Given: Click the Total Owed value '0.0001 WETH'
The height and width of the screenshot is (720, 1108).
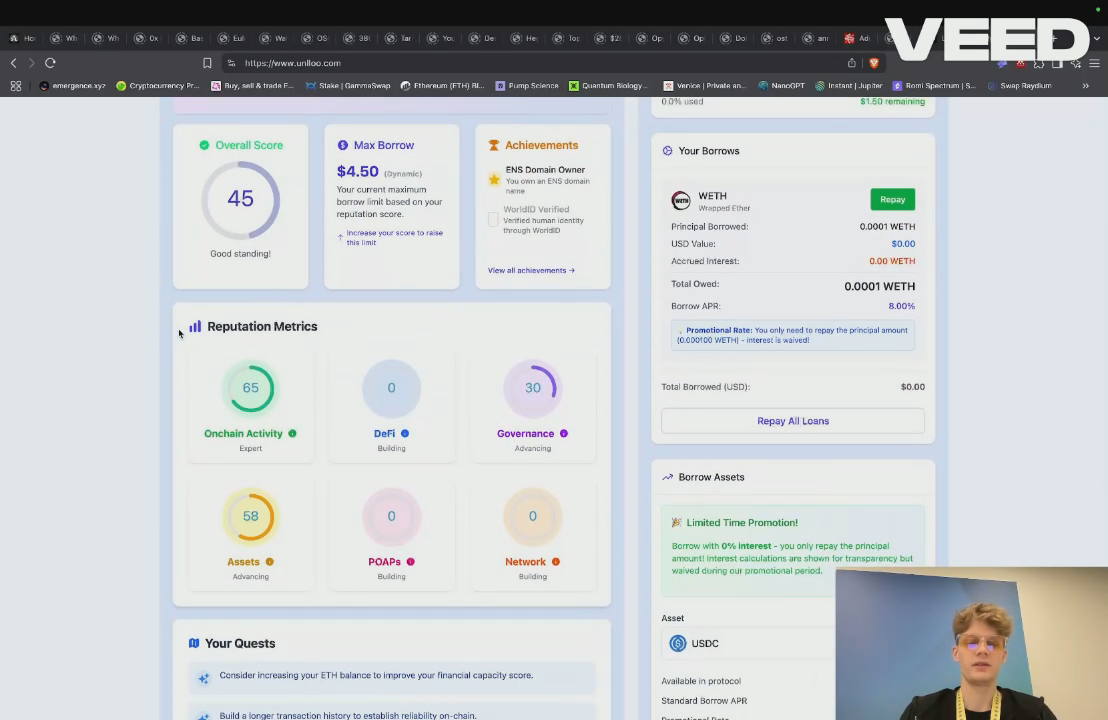Looking at the screenshot, I should tap(880, 286).
